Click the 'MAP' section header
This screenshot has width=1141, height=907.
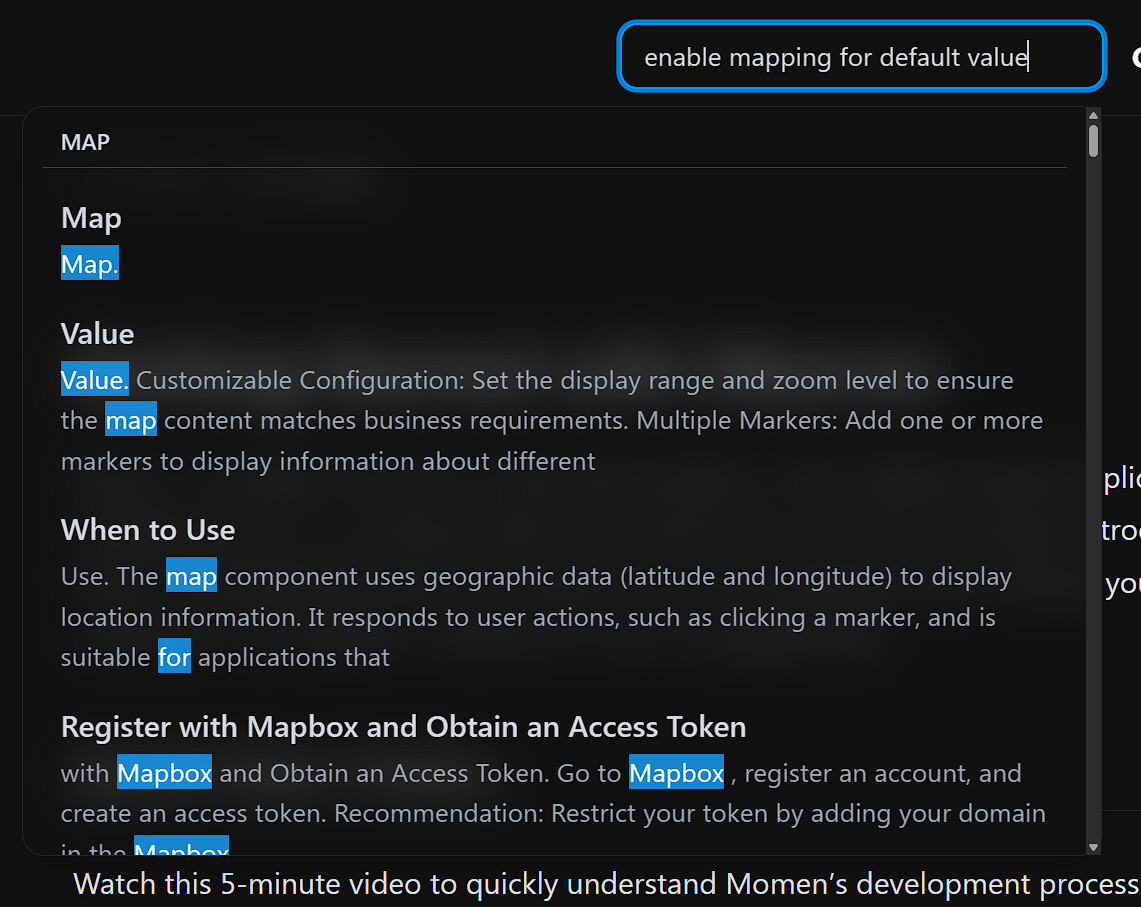pos(85,142)
